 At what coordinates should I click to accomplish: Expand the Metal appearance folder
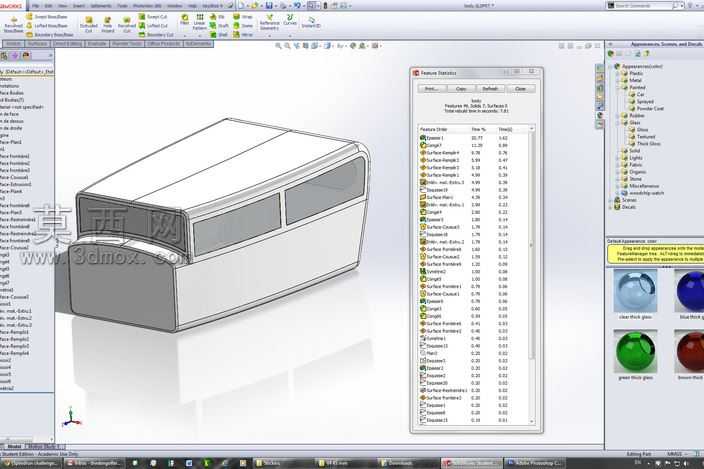tap(618, 80)
